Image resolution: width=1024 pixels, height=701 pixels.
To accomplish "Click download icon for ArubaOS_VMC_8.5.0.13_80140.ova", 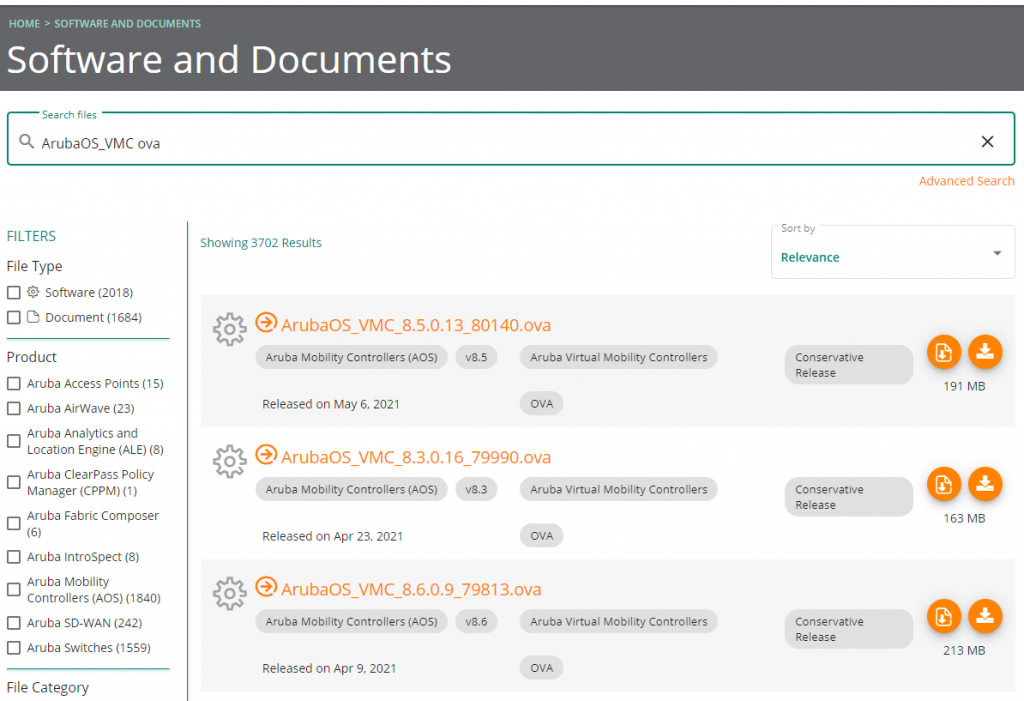I will 985,352.
